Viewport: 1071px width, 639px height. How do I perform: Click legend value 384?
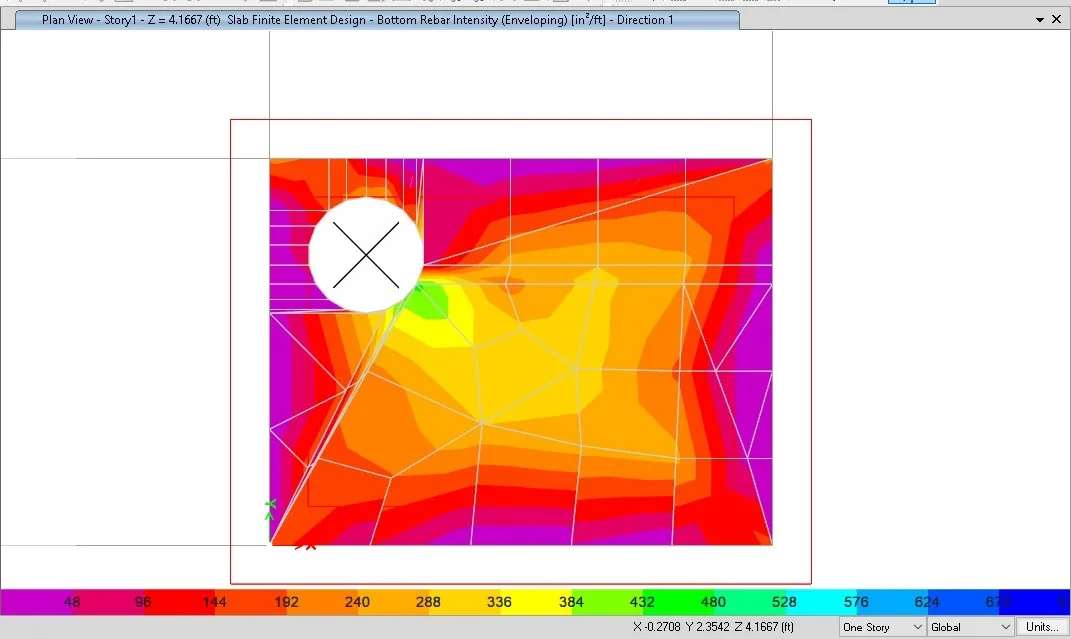571,602
